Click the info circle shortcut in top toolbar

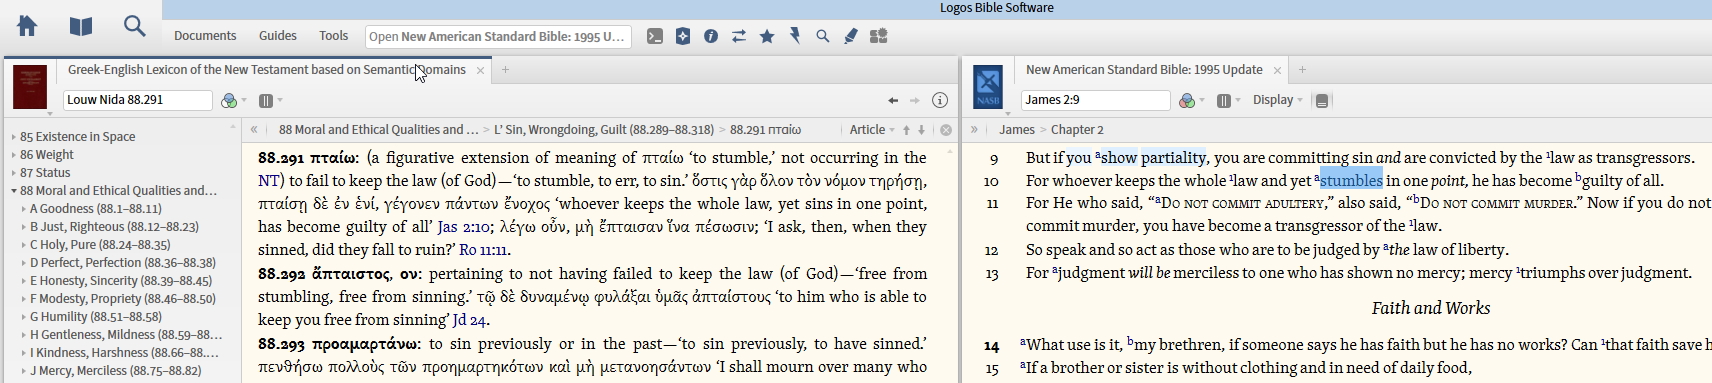click(711, 36)
